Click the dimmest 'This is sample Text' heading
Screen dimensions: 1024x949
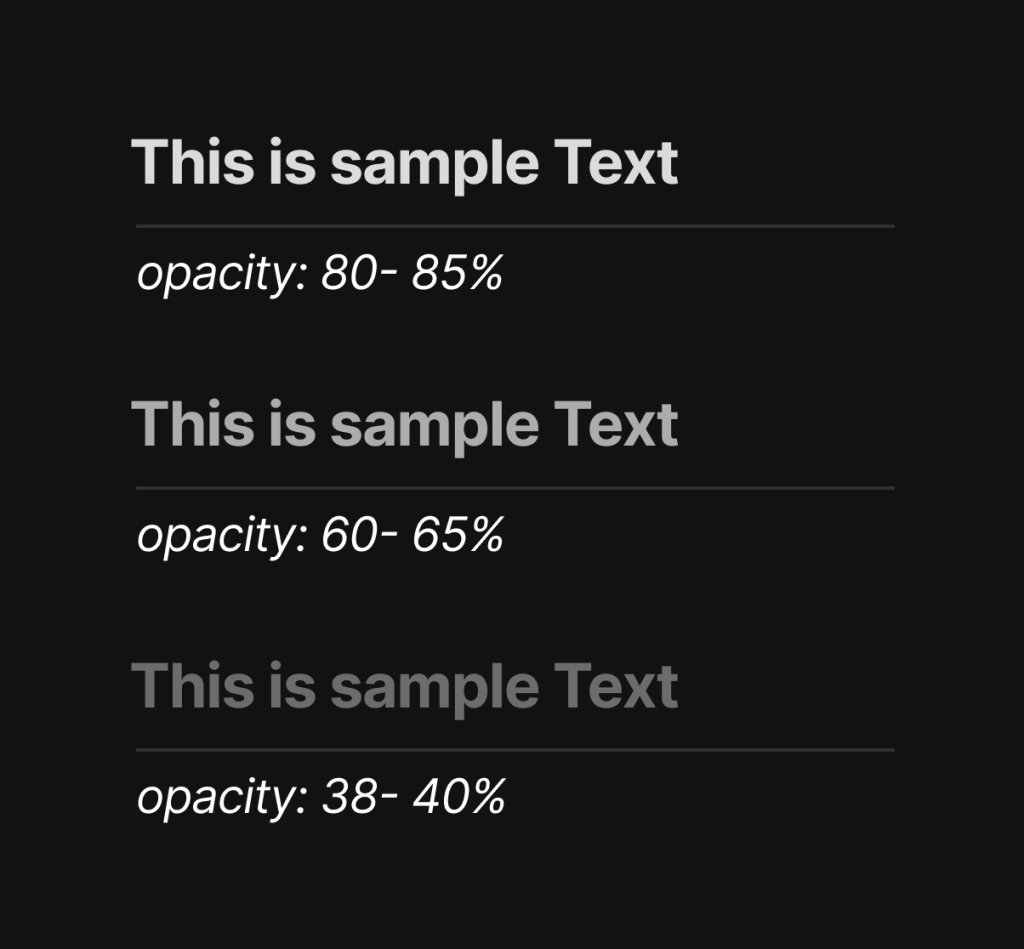click(405, 688)
